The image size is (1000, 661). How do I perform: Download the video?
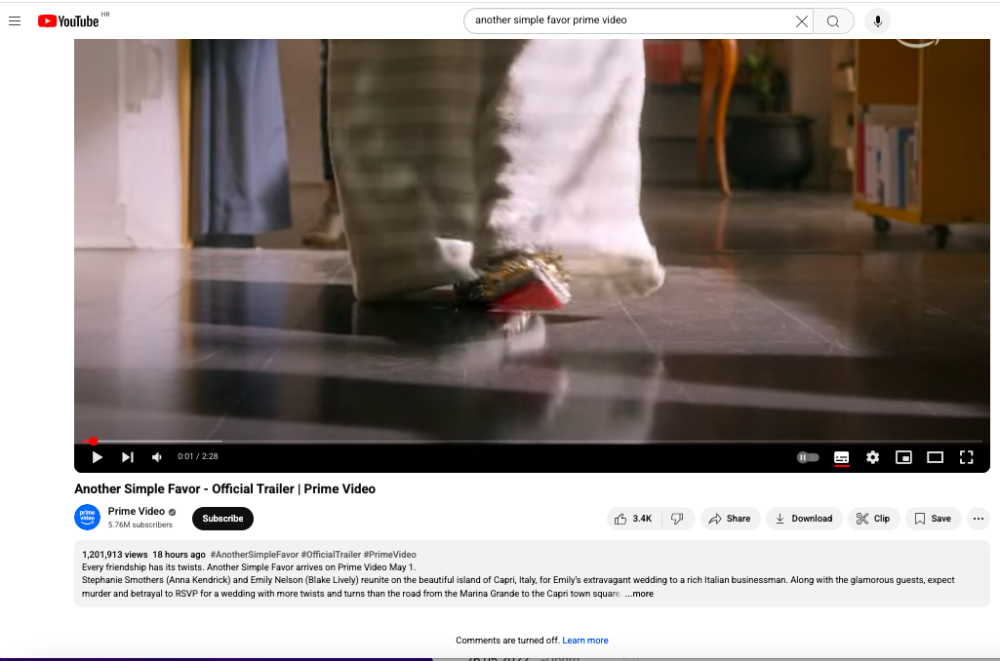[x=804, y=519]
